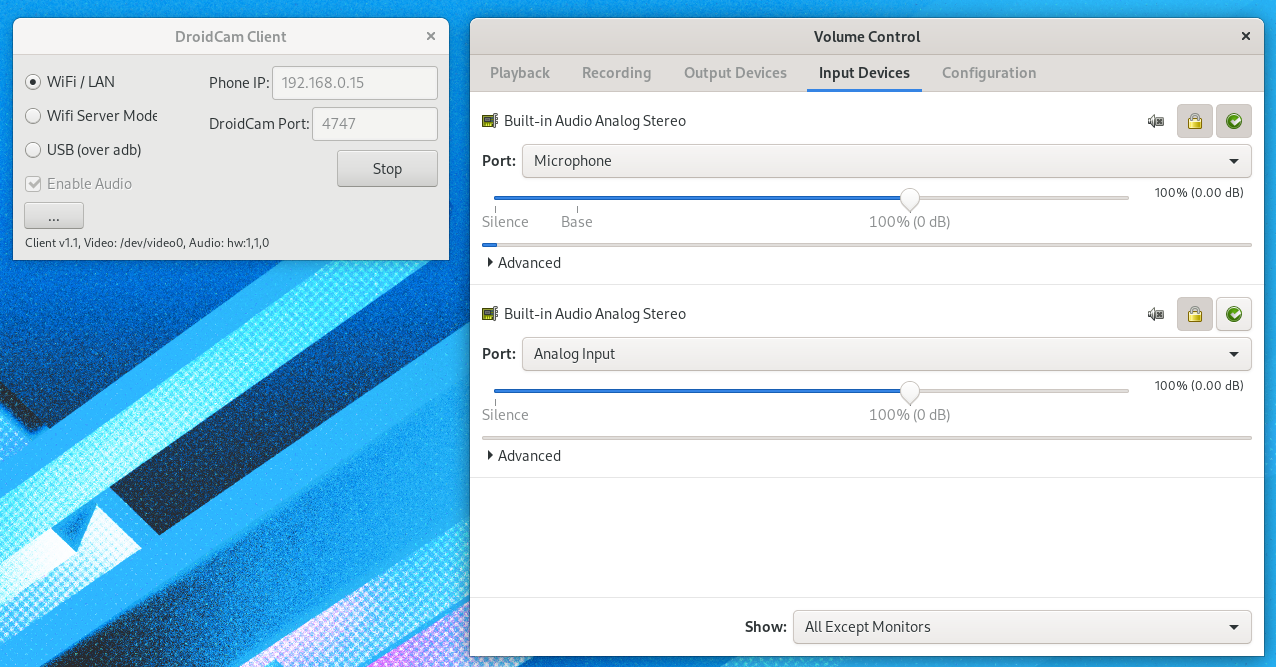Open the Microphone port dropdown

pyautogui.click(x=886, y=161)
